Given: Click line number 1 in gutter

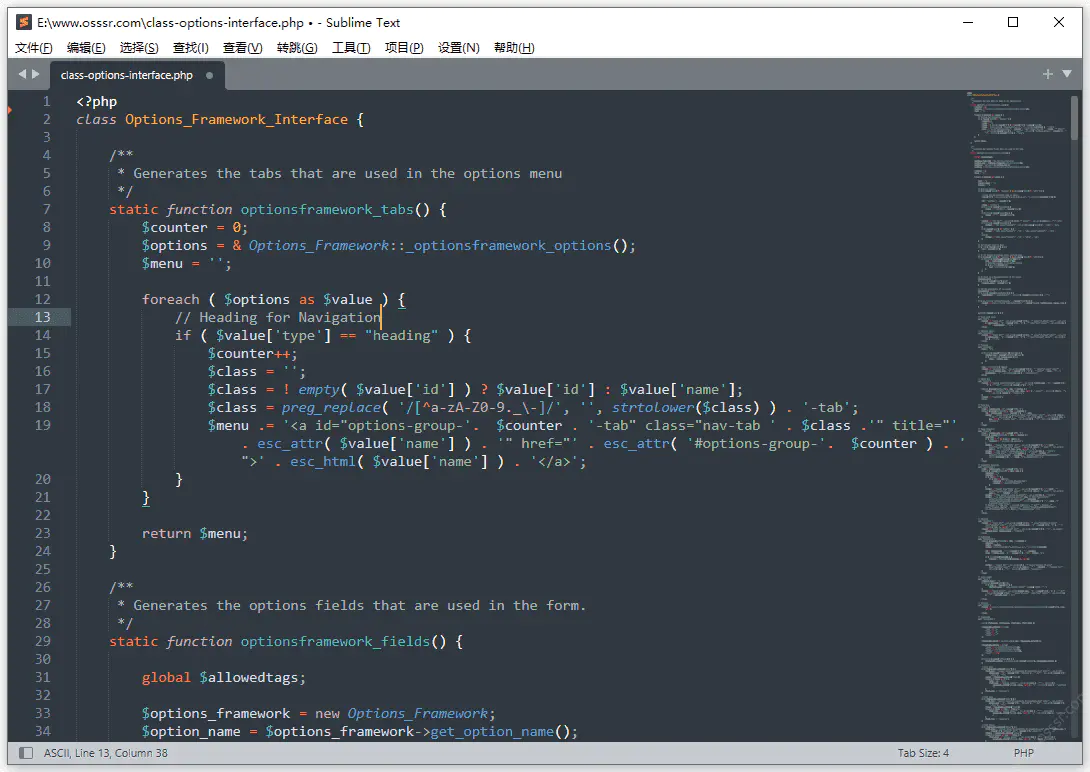Looking at the screenshot, I should point(47,101).
